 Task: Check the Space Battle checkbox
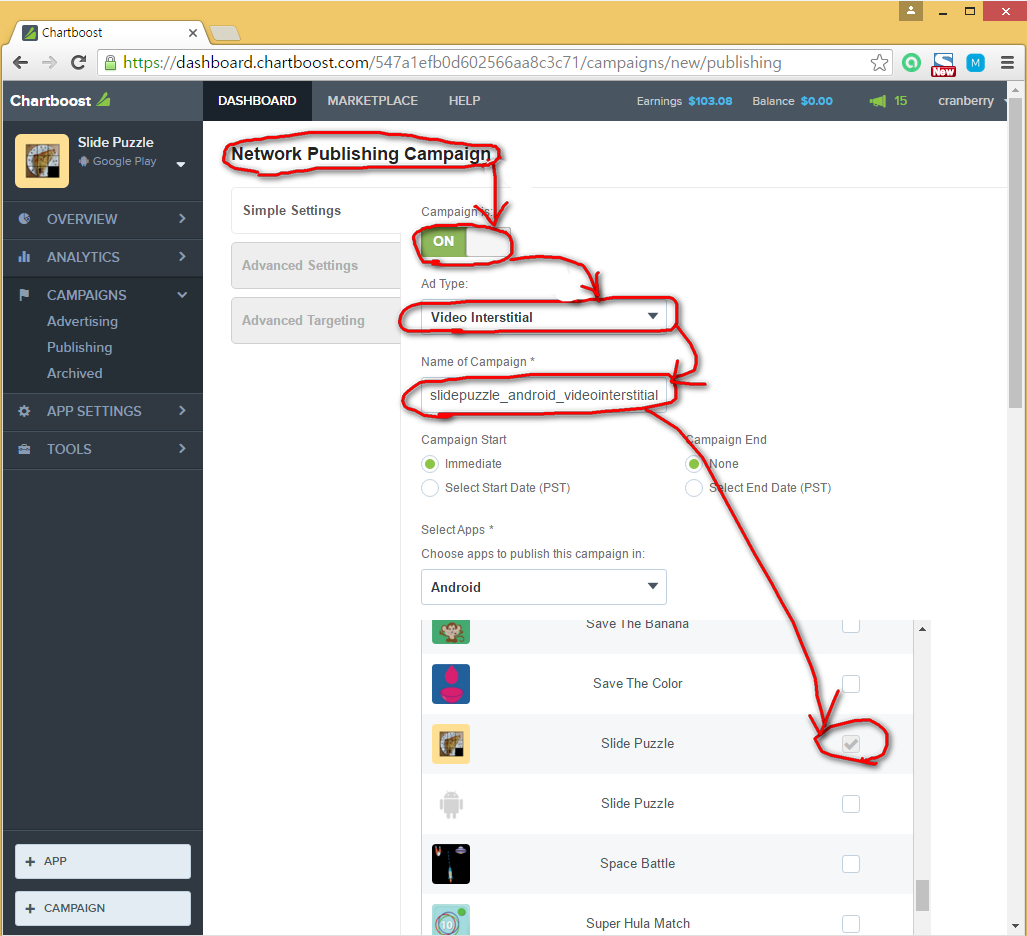[851, 864]
